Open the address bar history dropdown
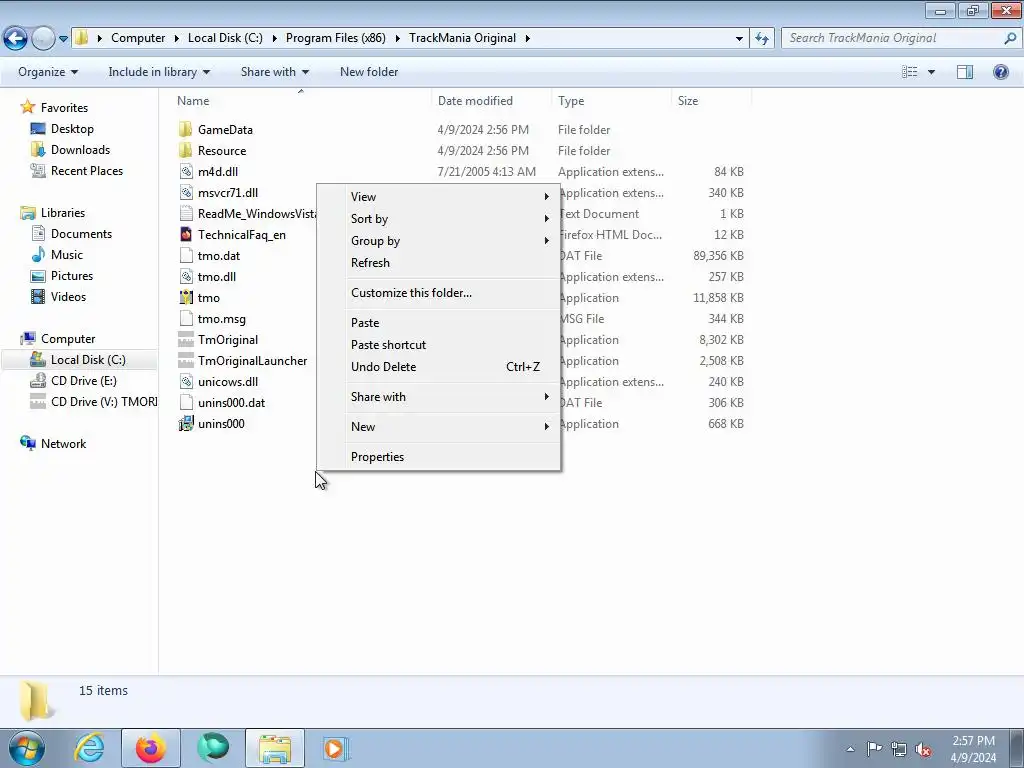1024x768 pixels. coord(739,39)
